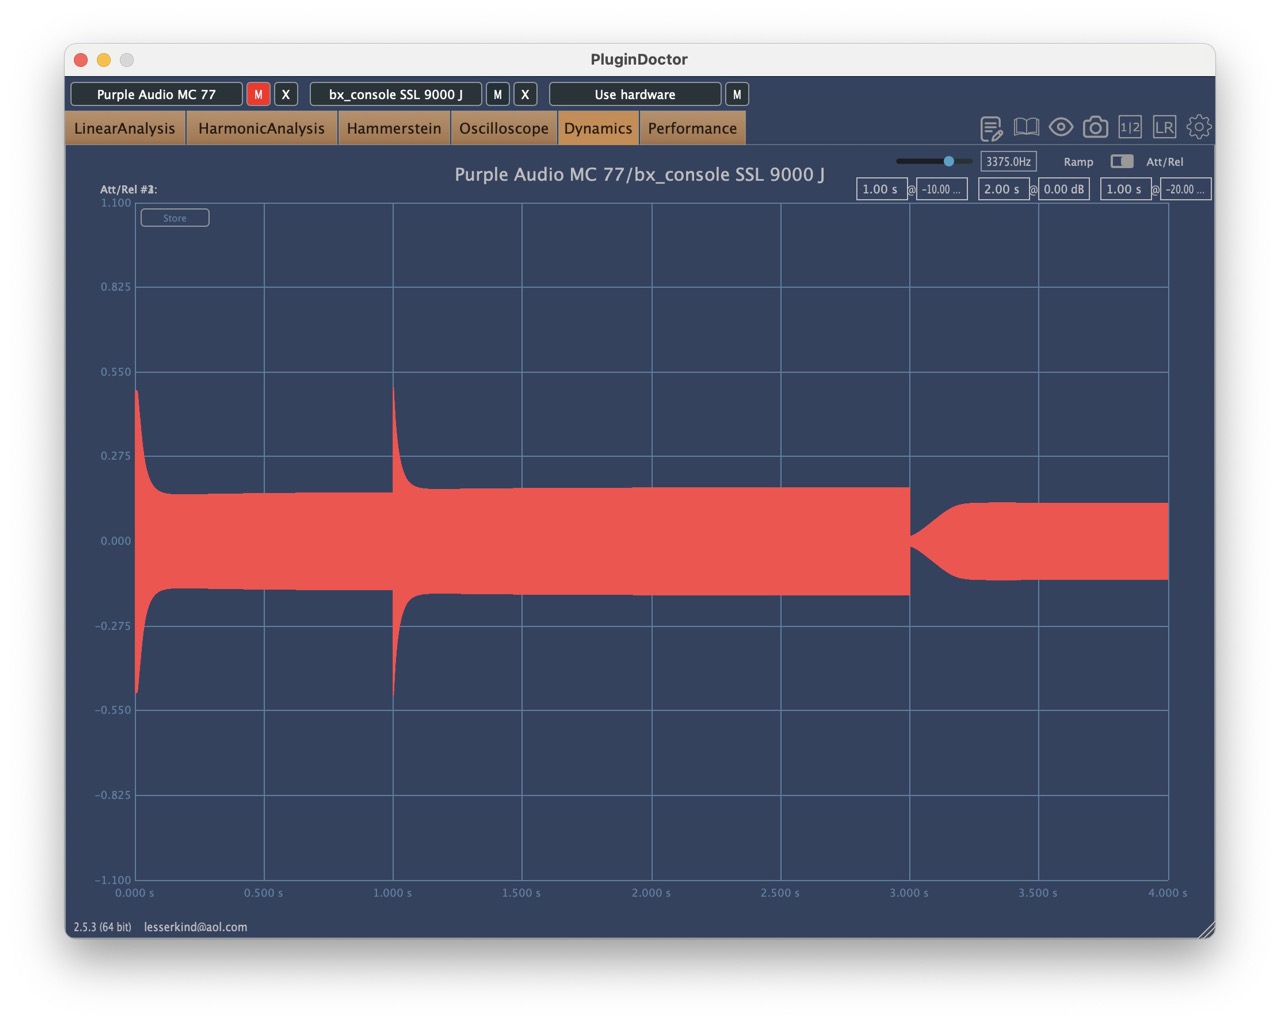This screenshot has width=1280, height=1024.
Task: Select the LR channel icon
Action: point(1164,127)
